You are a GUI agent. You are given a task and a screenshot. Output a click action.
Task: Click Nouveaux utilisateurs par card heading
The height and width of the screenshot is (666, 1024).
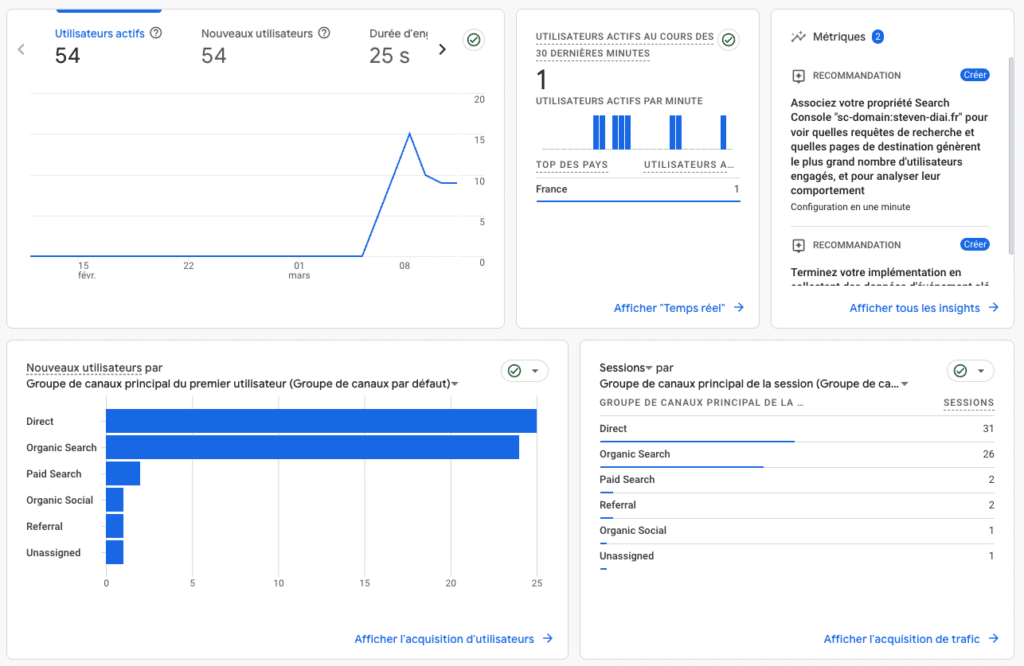(94, 368)
